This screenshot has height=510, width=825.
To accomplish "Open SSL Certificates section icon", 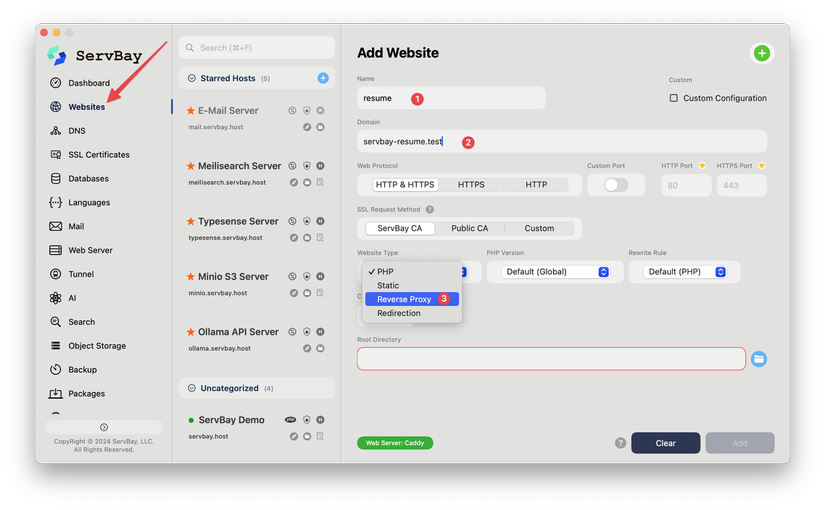I will tap(55, 154).
